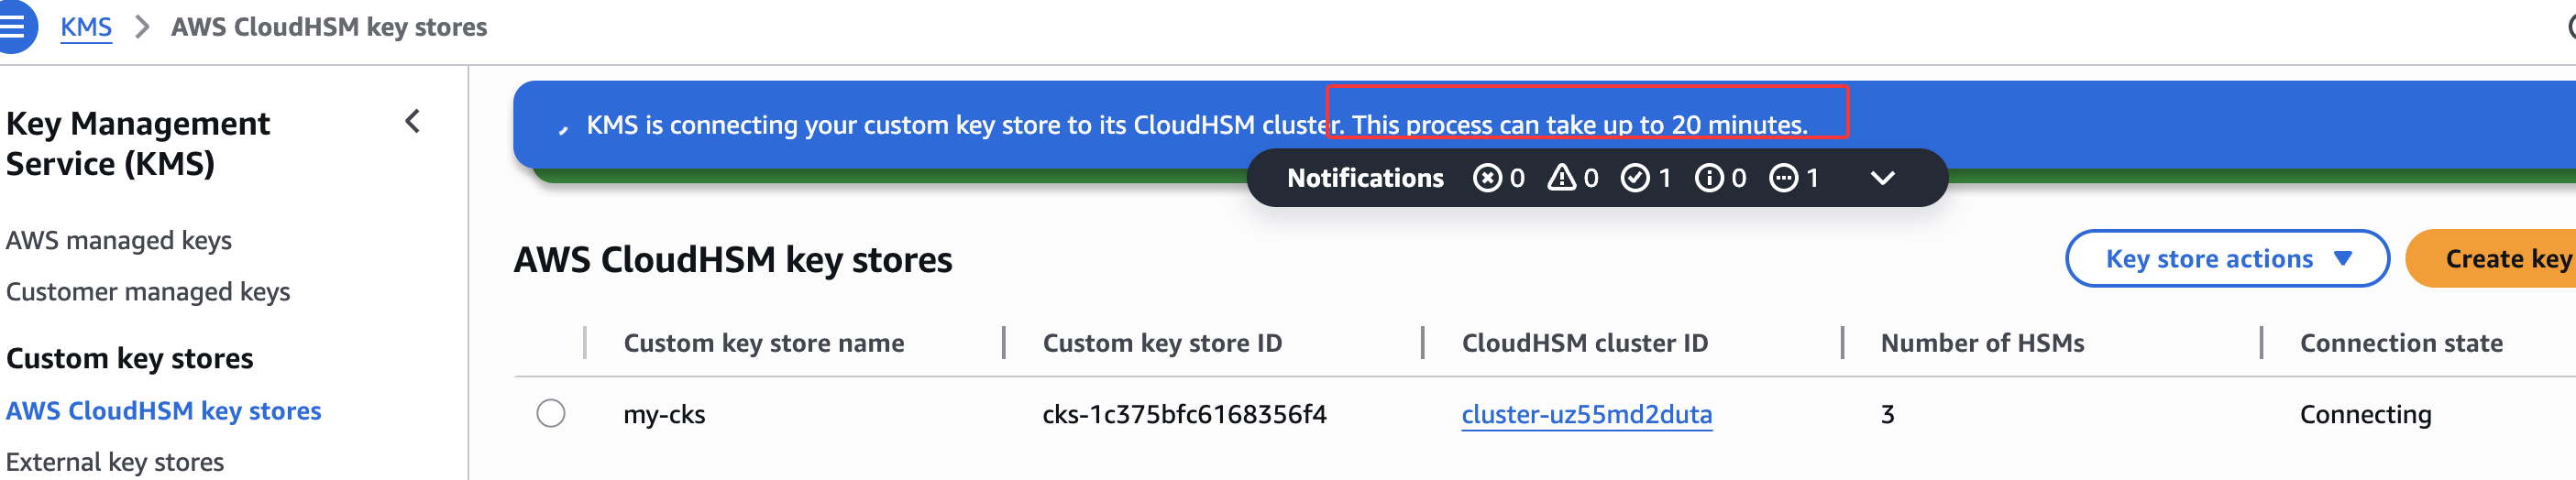
Task: Click the warning notifications triangle icon
Action: tap(1561, 178)
